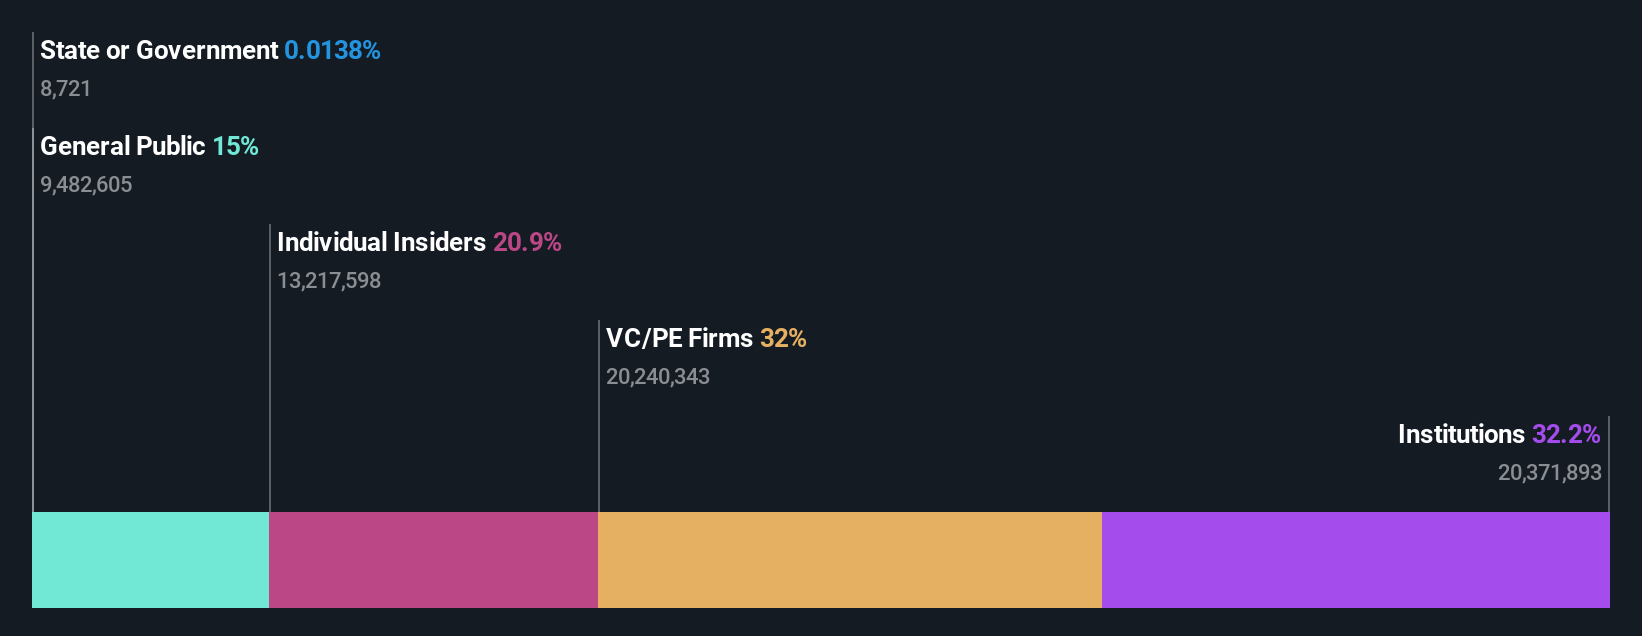Select the 13,217,598 share count
The image size is (1642, 636).
pos(329,281)
